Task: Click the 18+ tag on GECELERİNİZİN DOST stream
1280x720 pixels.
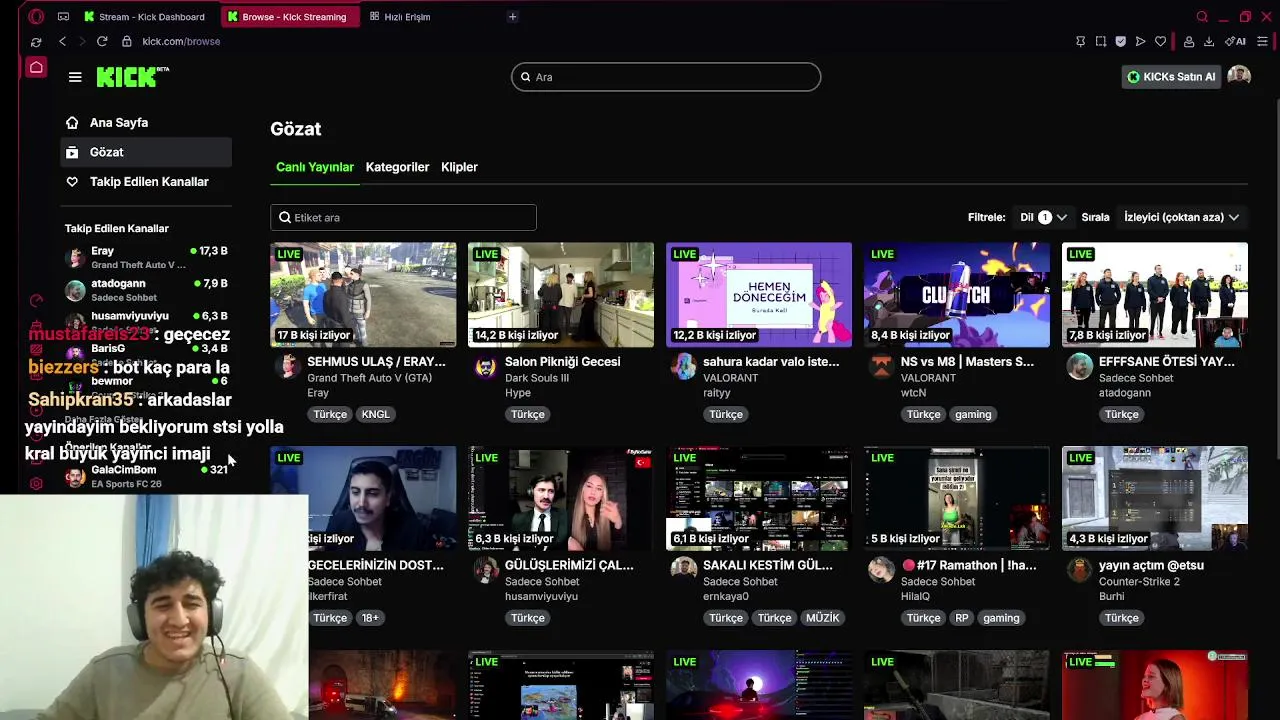Action: 370,618
